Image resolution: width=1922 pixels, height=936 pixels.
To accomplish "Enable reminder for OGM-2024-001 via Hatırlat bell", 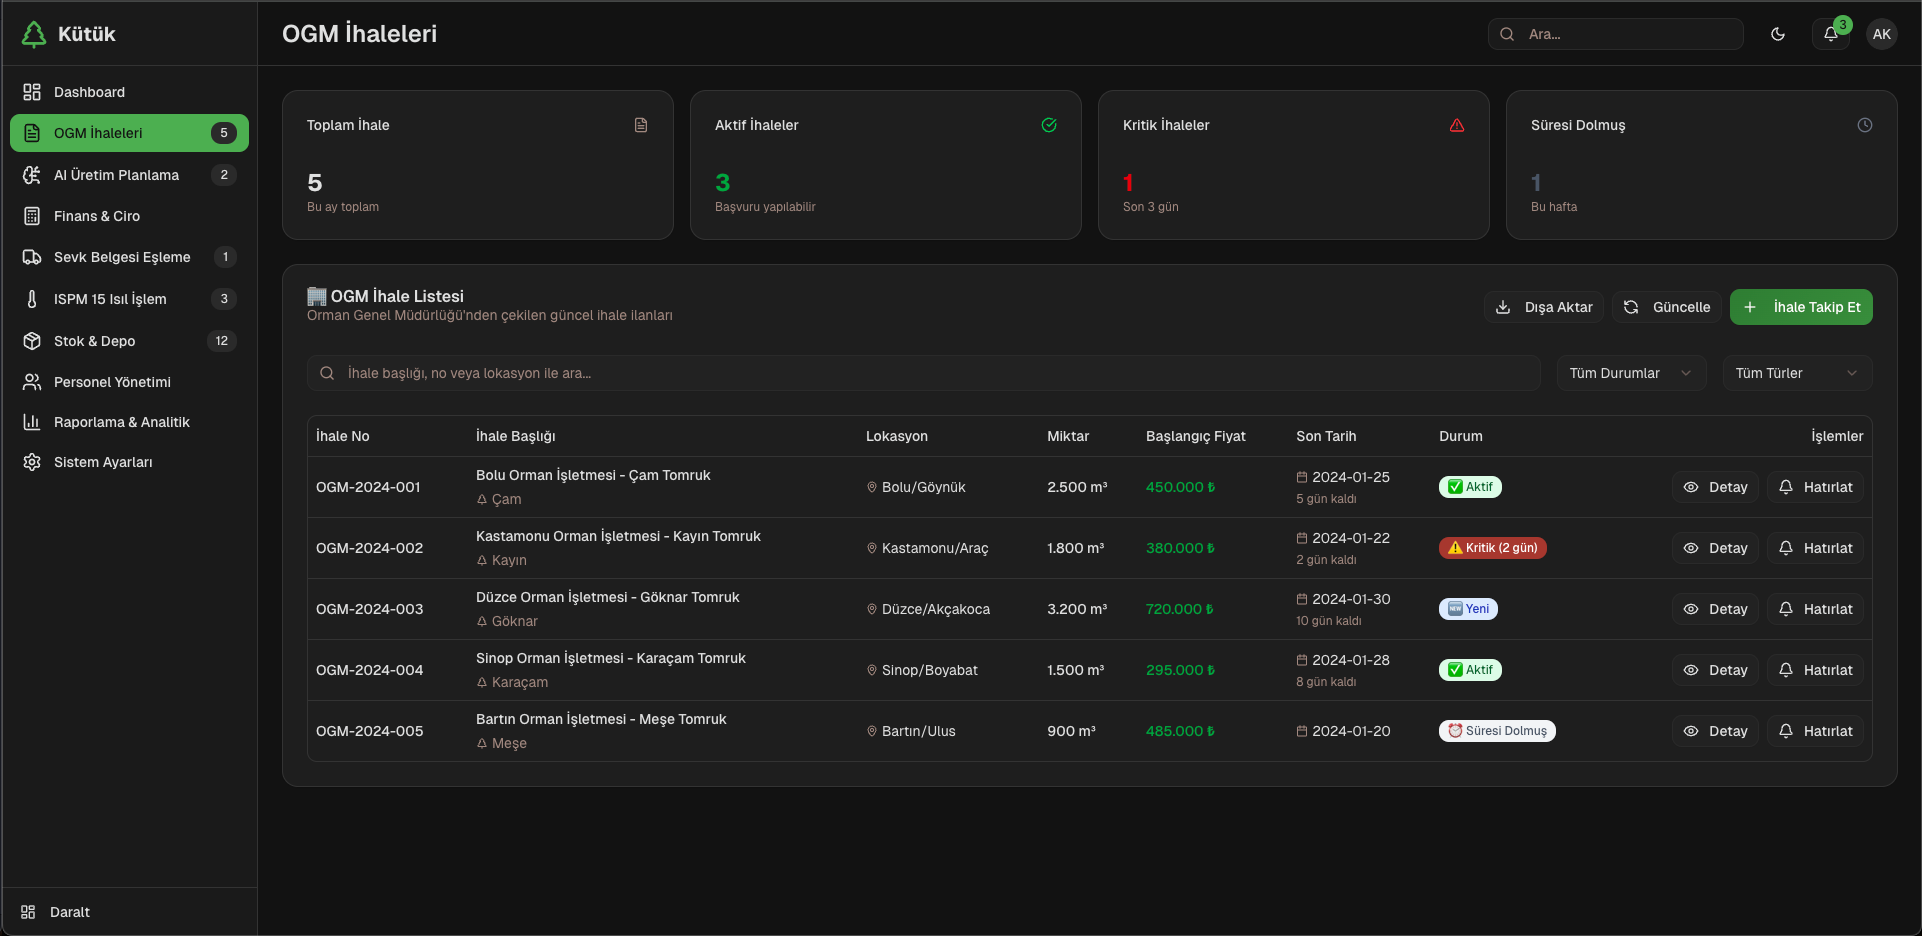I will (x=1816, y=487).
